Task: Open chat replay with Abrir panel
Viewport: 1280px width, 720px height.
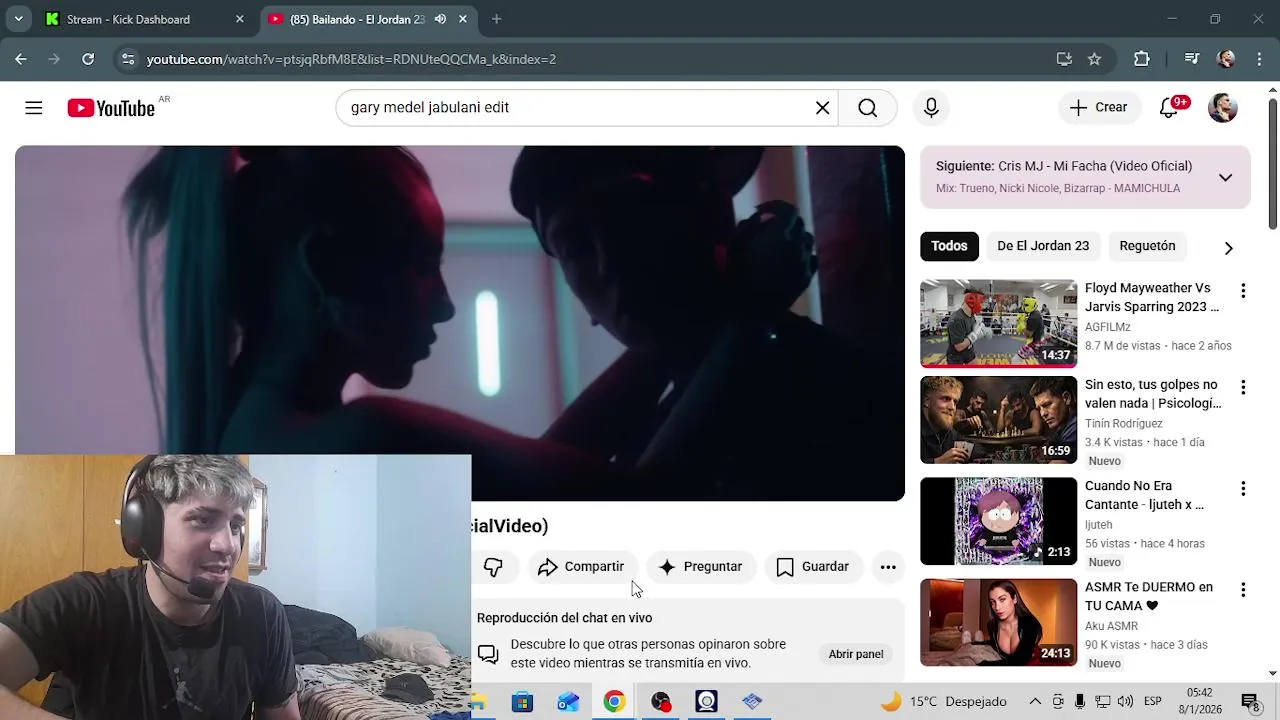Action: pyautogui.click(x=856, y=654)
